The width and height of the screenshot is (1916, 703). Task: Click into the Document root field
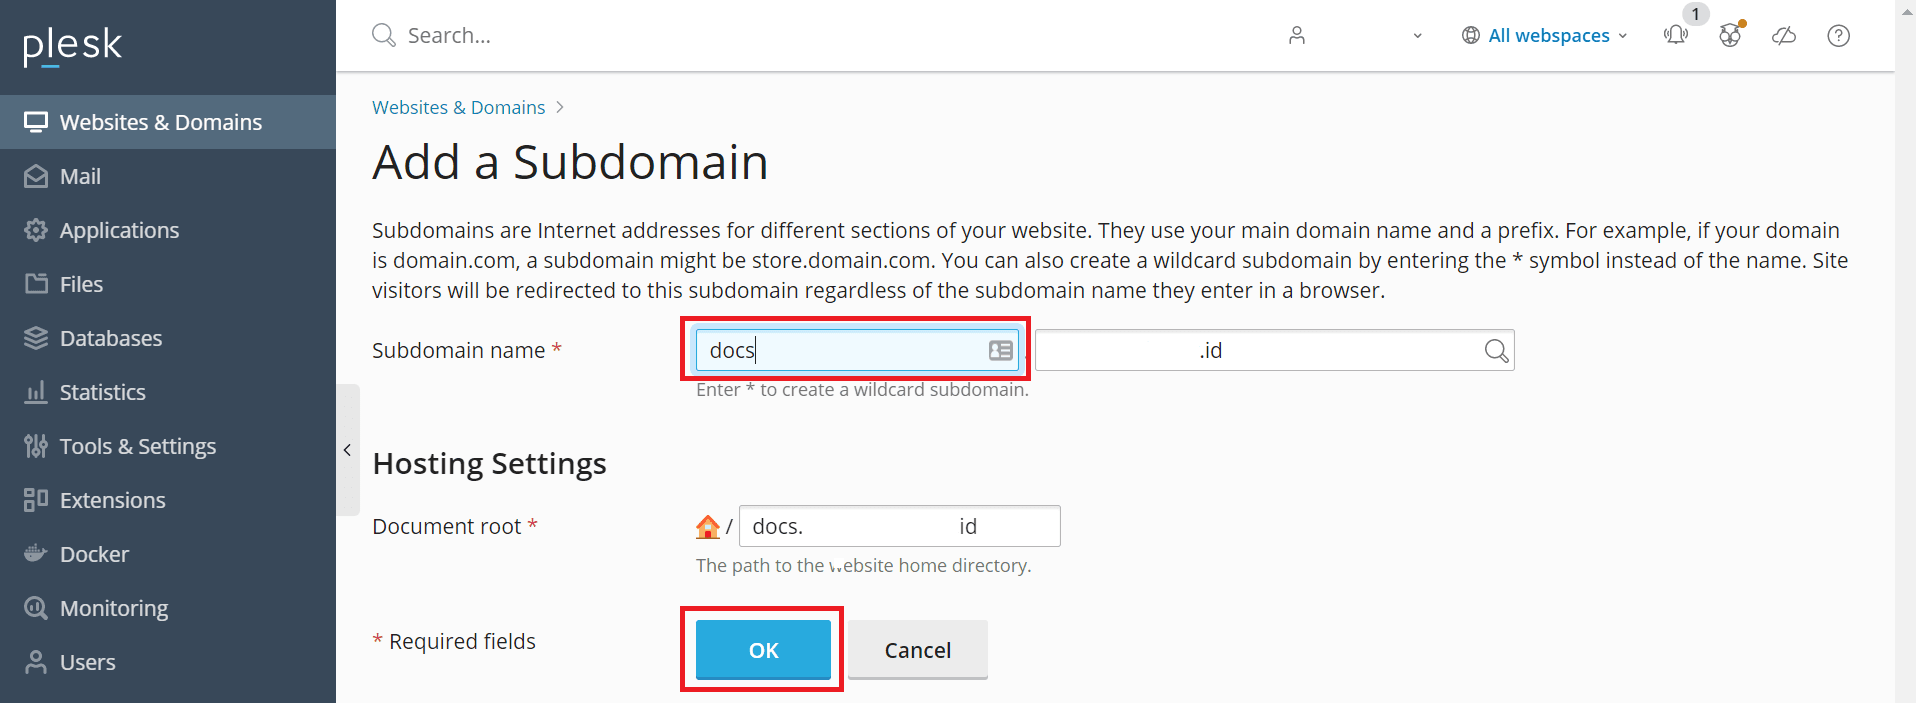click(x=899, y=526)
